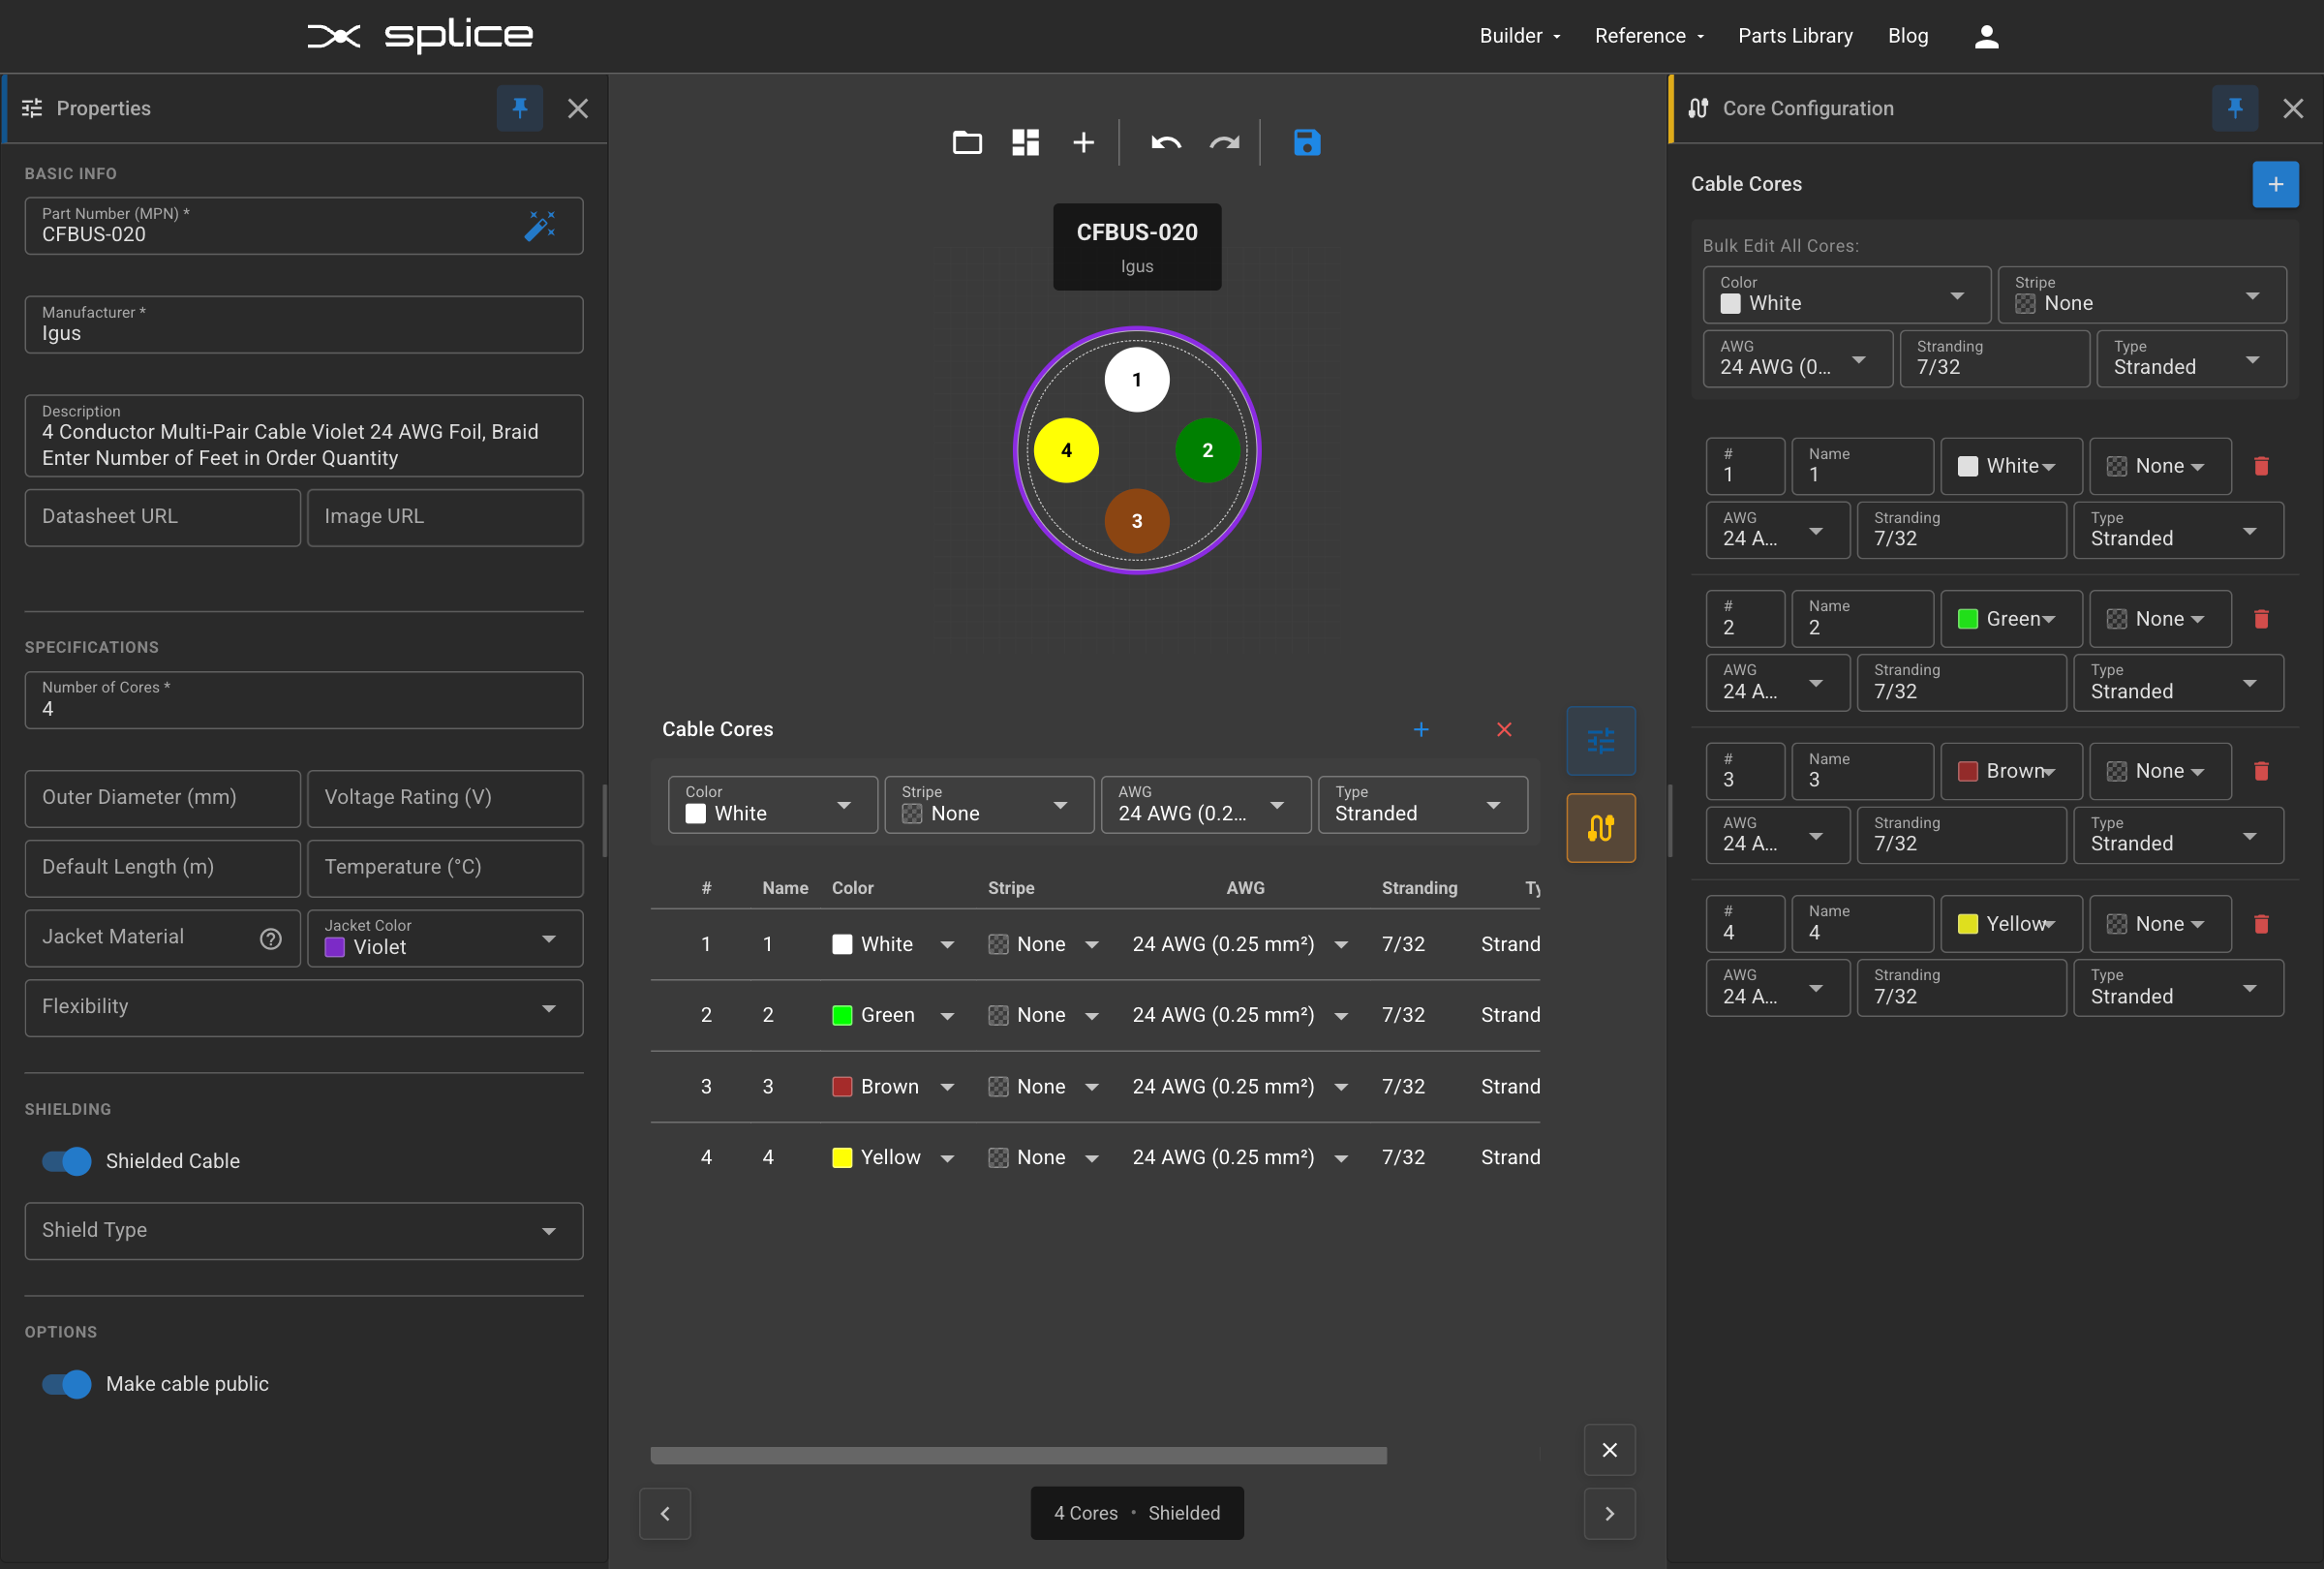Image resolution: width=2324 pixels, height=1569 pixels.
Task: Open a saved cable with the folder icon
Action: tap(966, 142)
